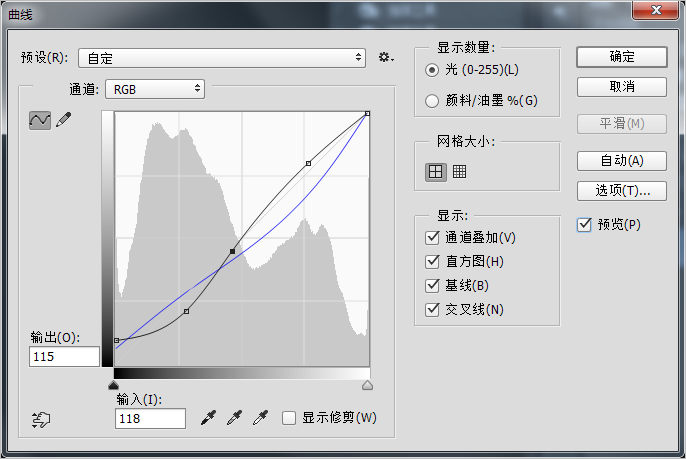This screenshot has height=459, width=686.
Task: Close the 曲线 dialog window
Action: click(655, 10)
